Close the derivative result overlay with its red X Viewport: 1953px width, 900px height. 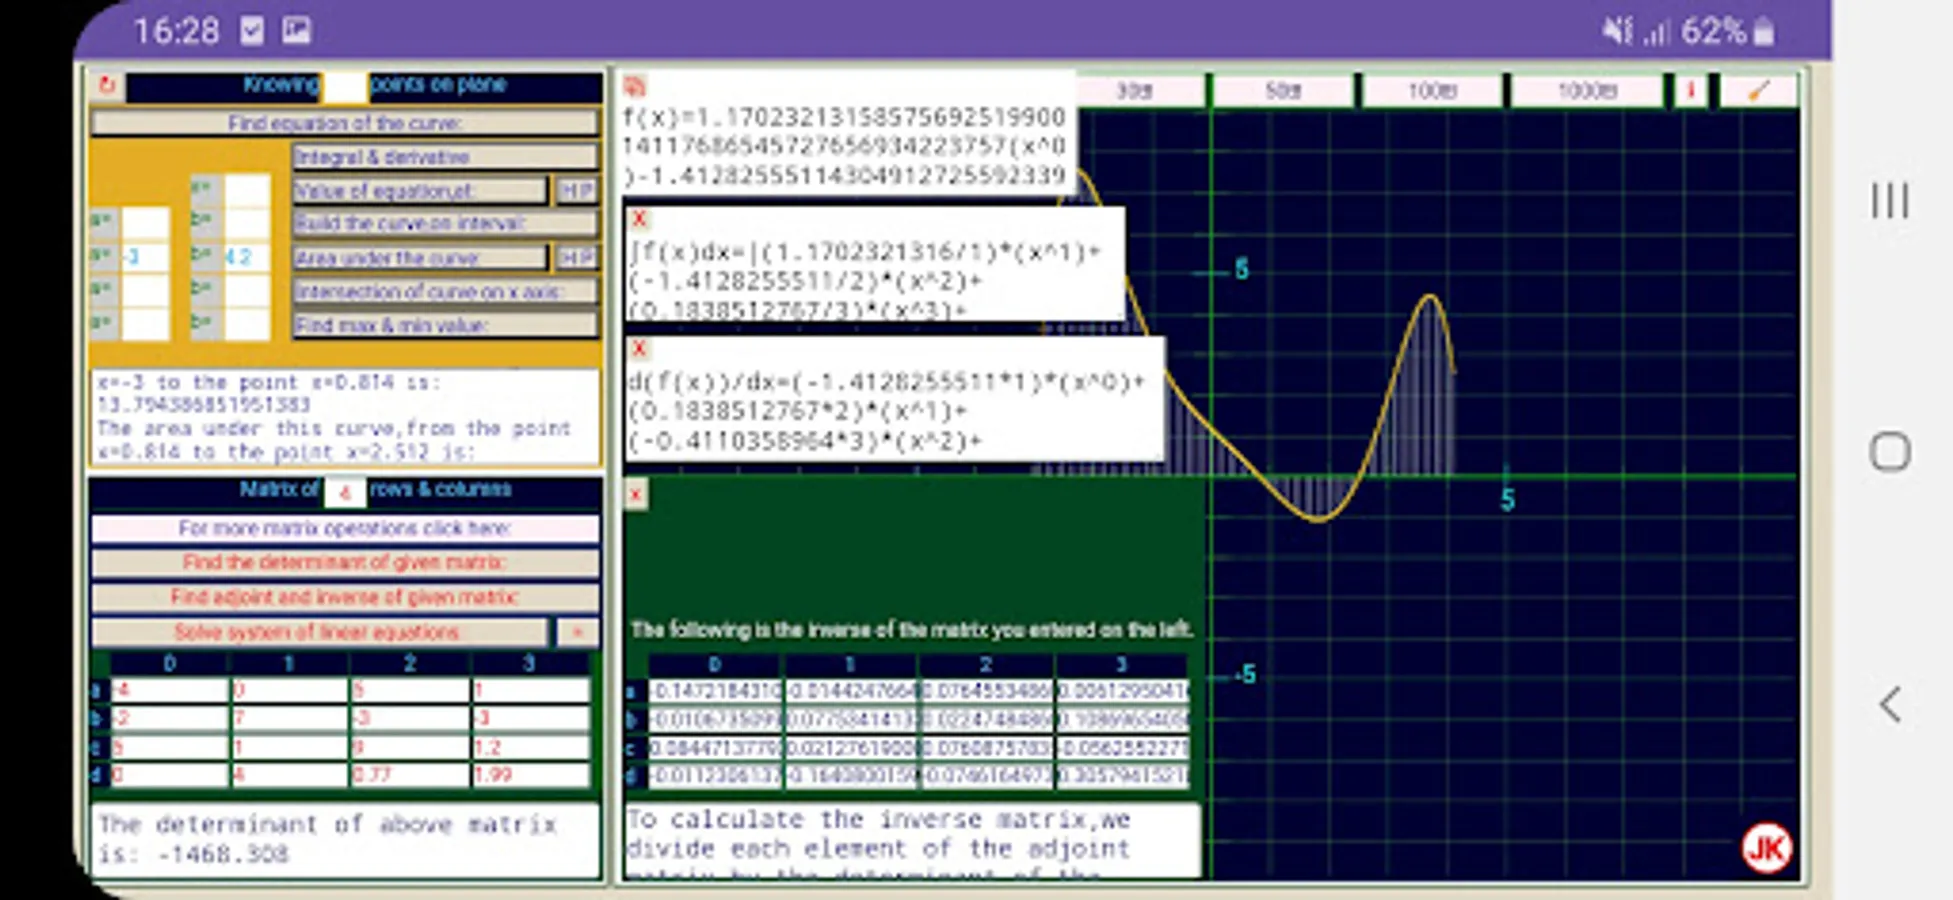click(637, 349)
